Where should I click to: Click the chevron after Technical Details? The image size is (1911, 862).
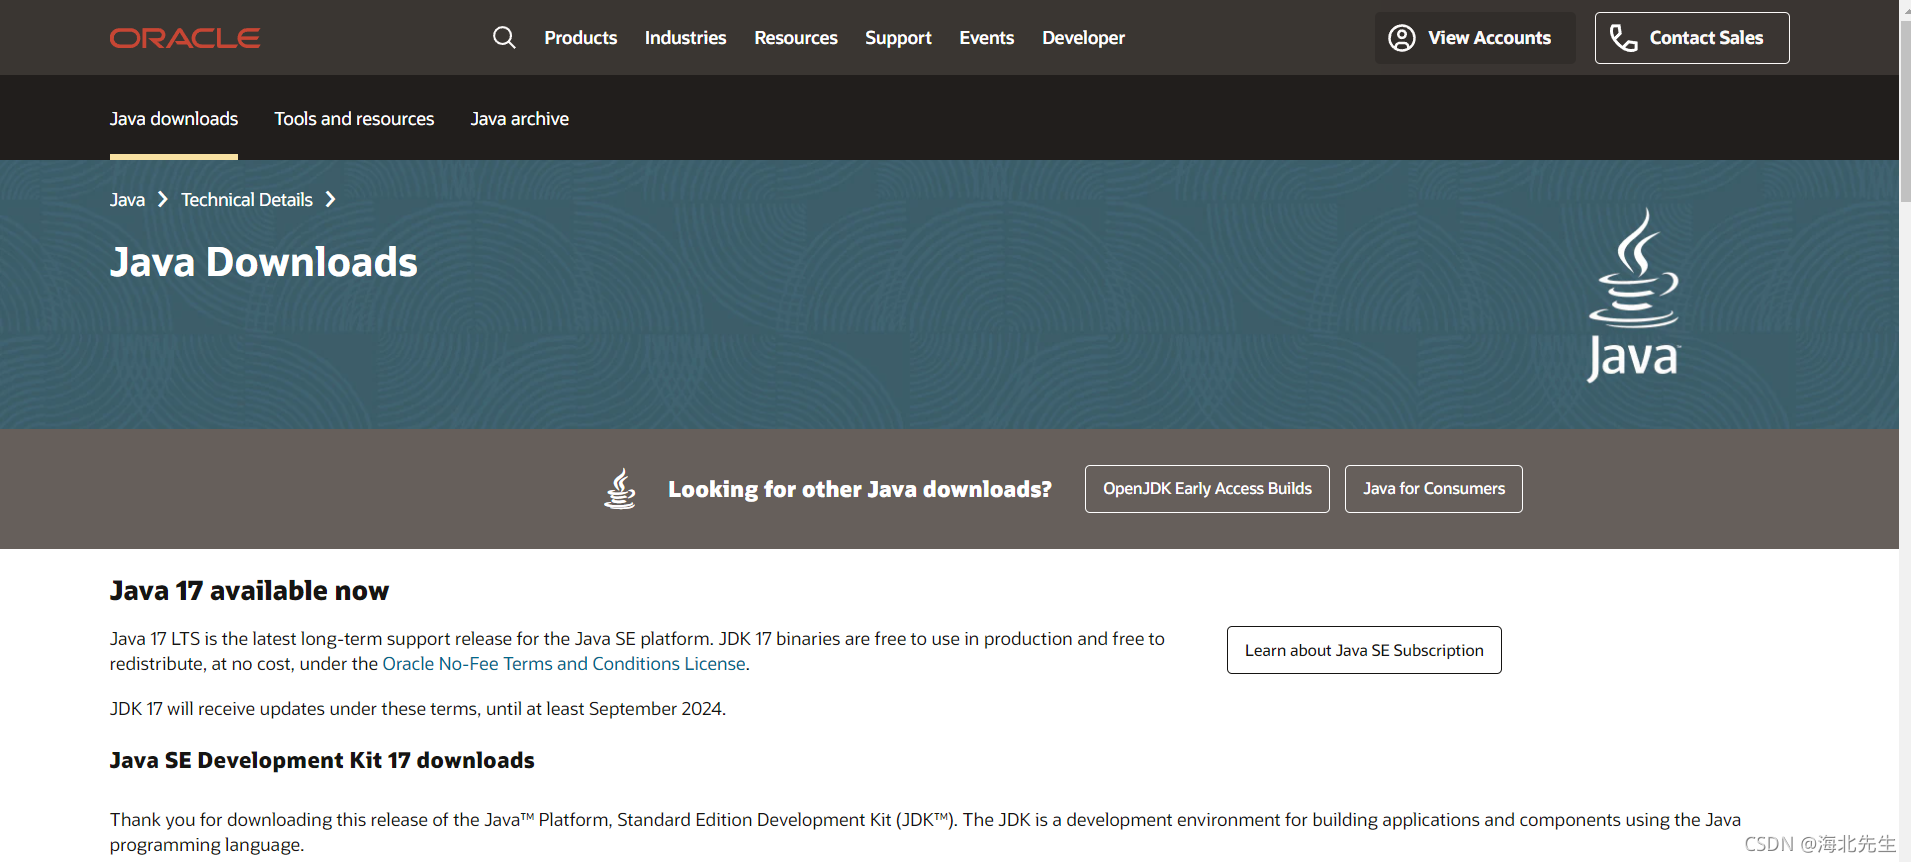pos(331,200)
